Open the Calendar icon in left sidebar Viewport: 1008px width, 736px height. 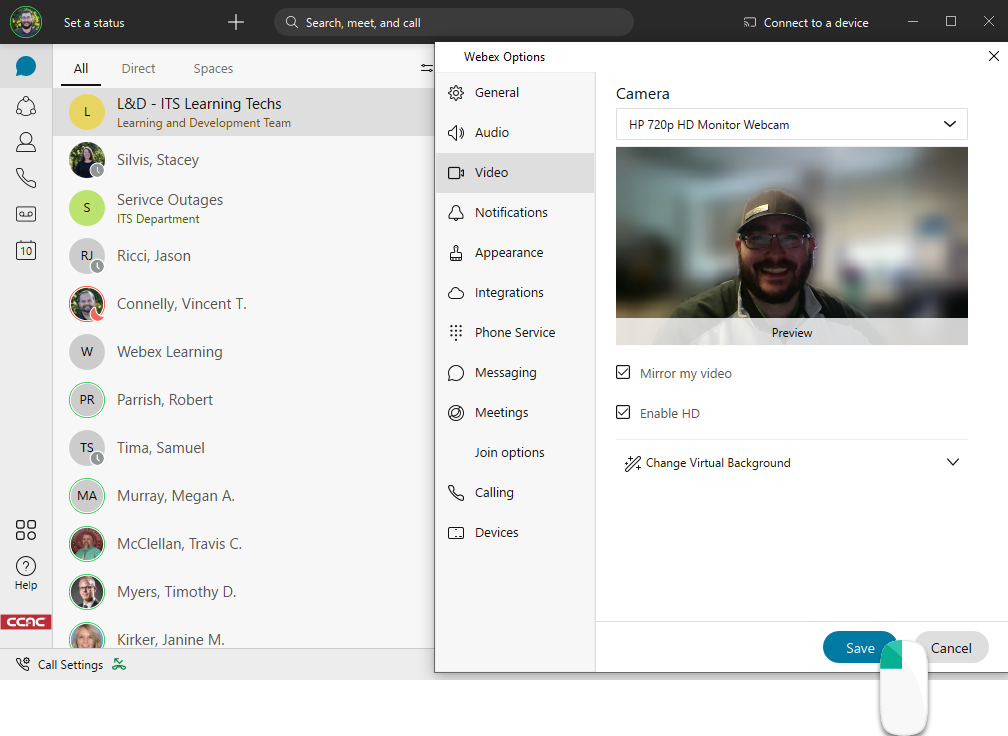pos(25,251)
